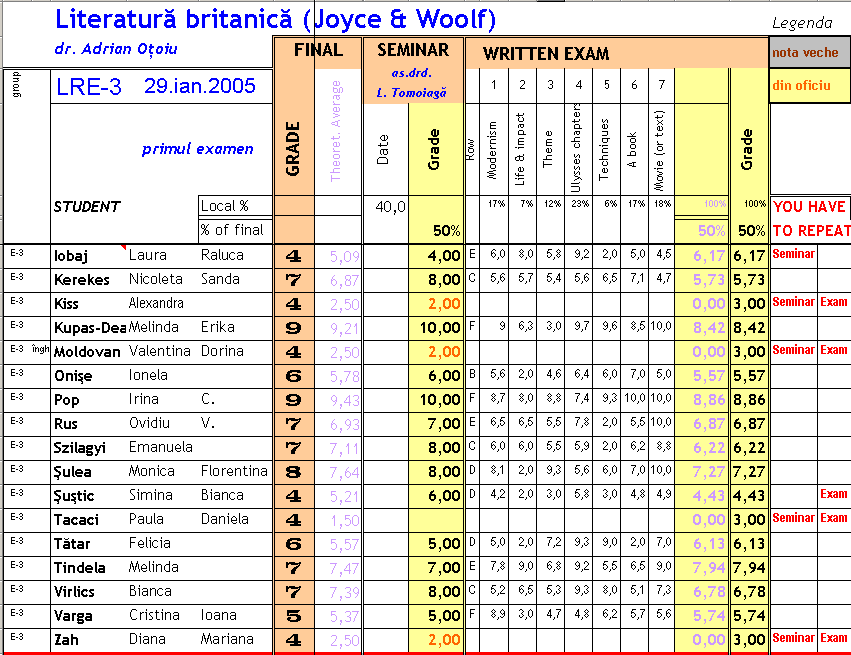This screenshot has height=655, width=851.
Task: Select the 'LRE-3 29.ian.2005' cell
Action: 156,86
